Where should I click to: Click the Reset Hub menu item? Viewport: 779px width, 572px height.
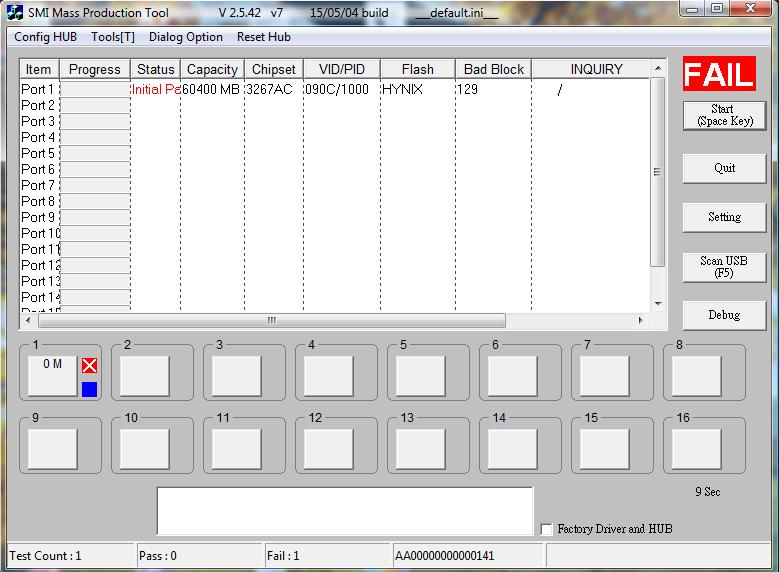[264, 37]
